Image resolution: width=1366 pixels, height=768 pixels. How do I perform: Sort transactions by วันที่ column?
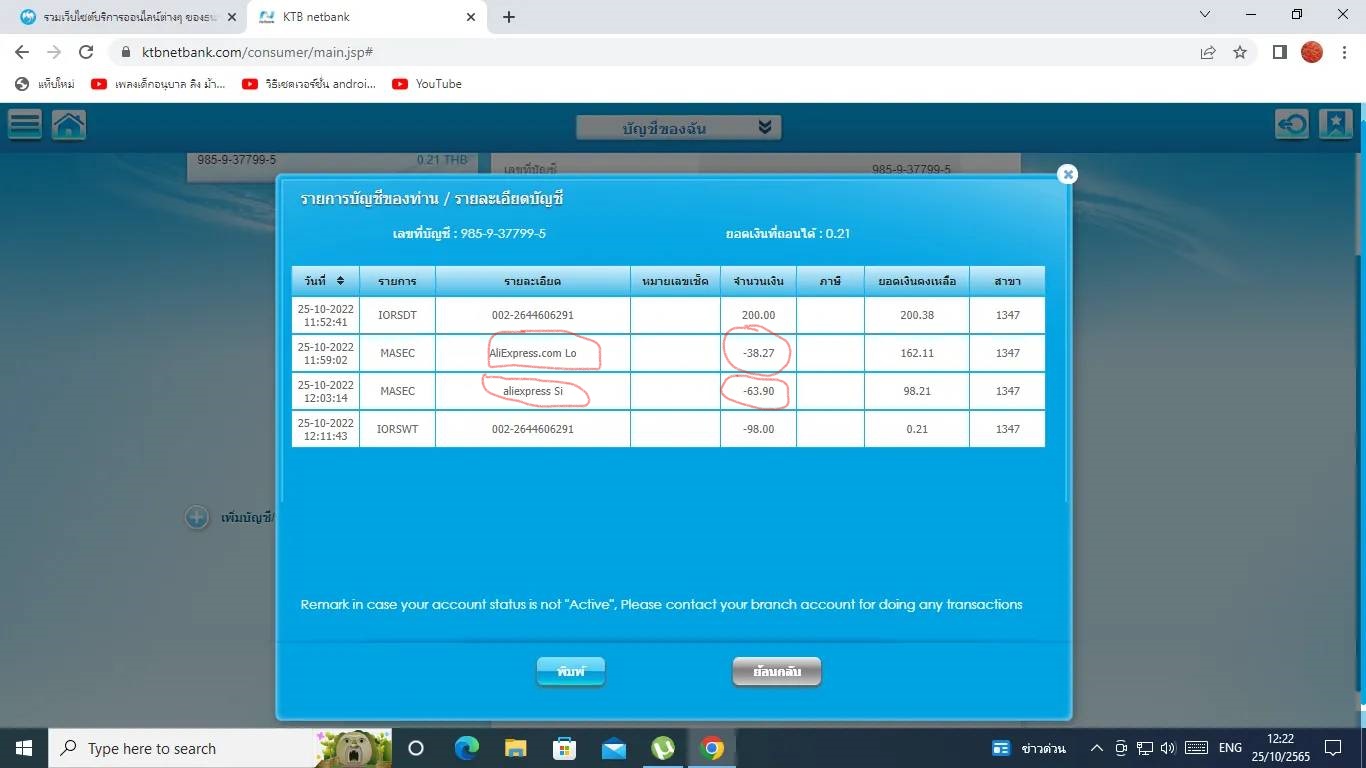pyautogui.click(x=325, y=281)
